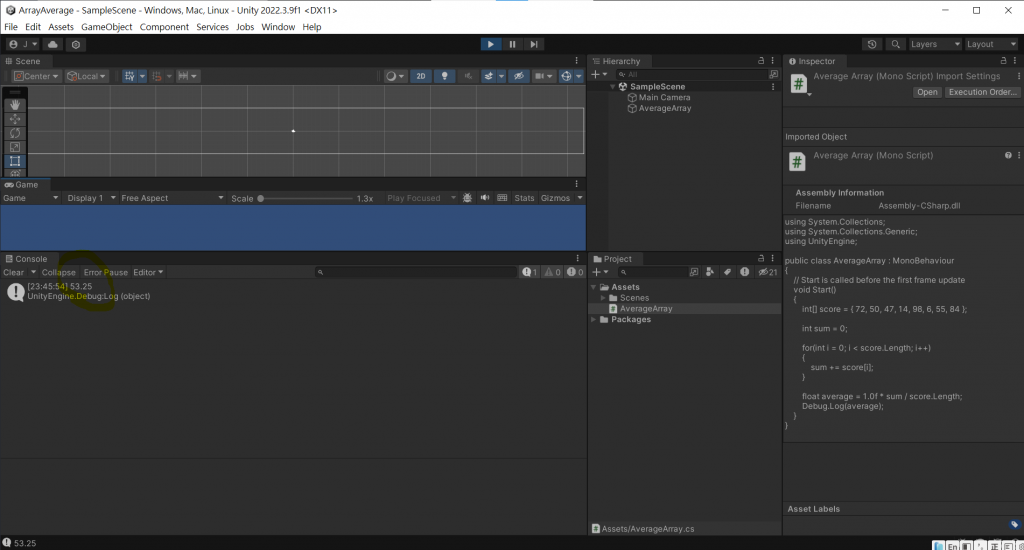
Task: Toggle Gizmos in the Game view
Action: [555, 198]
